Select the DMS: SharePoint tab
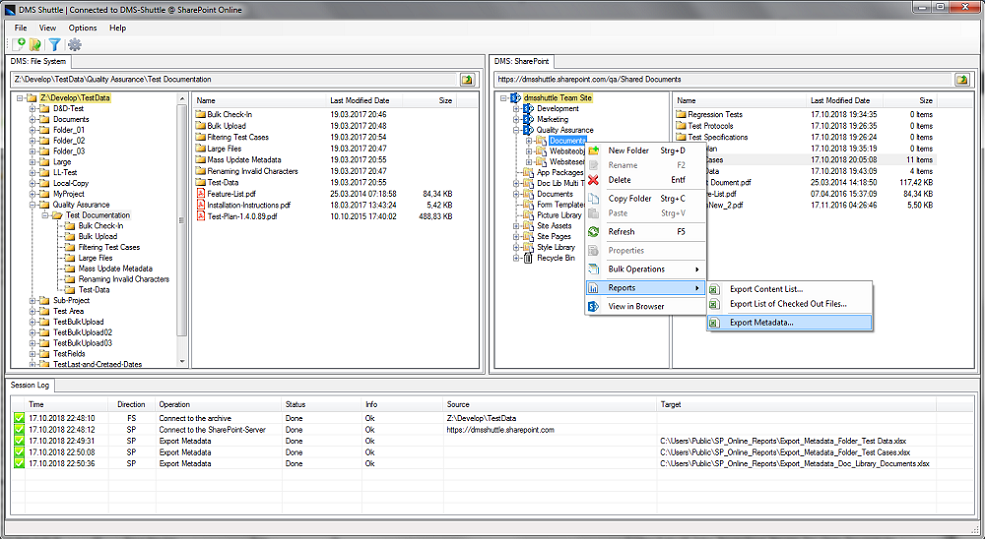 [521, 61]
